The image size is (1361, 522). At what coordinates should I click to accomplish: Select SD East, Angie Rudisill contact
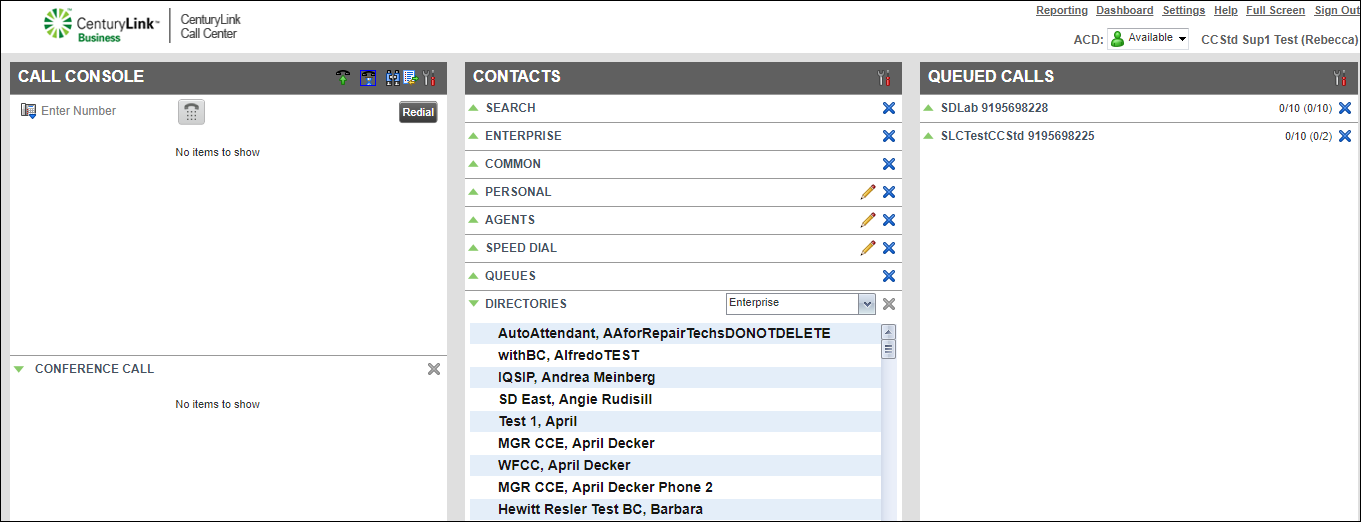(x=675, y=399)
